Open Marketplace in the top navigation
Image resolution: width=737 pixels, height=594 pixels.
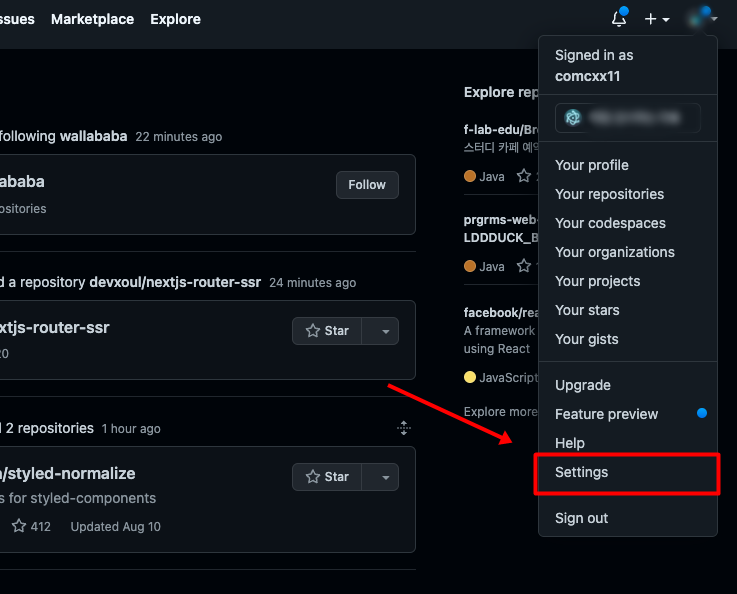(x=93, y=19)
